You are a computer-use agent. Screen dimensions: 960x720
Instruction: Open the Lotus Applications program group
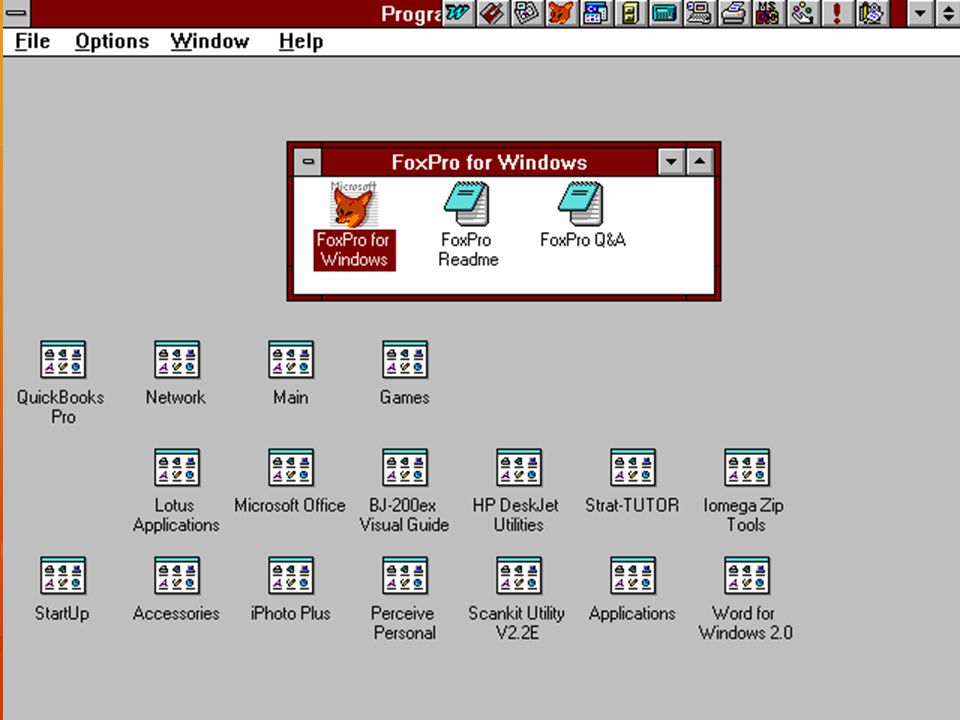(x=176, y=467)
